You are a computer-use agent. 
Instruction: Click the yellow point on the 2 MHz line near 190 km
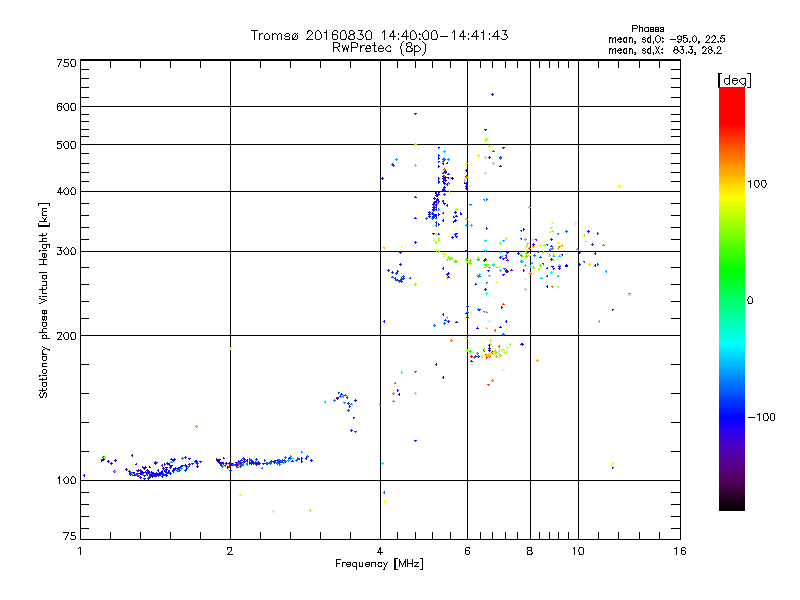click(x=231, y=348)
